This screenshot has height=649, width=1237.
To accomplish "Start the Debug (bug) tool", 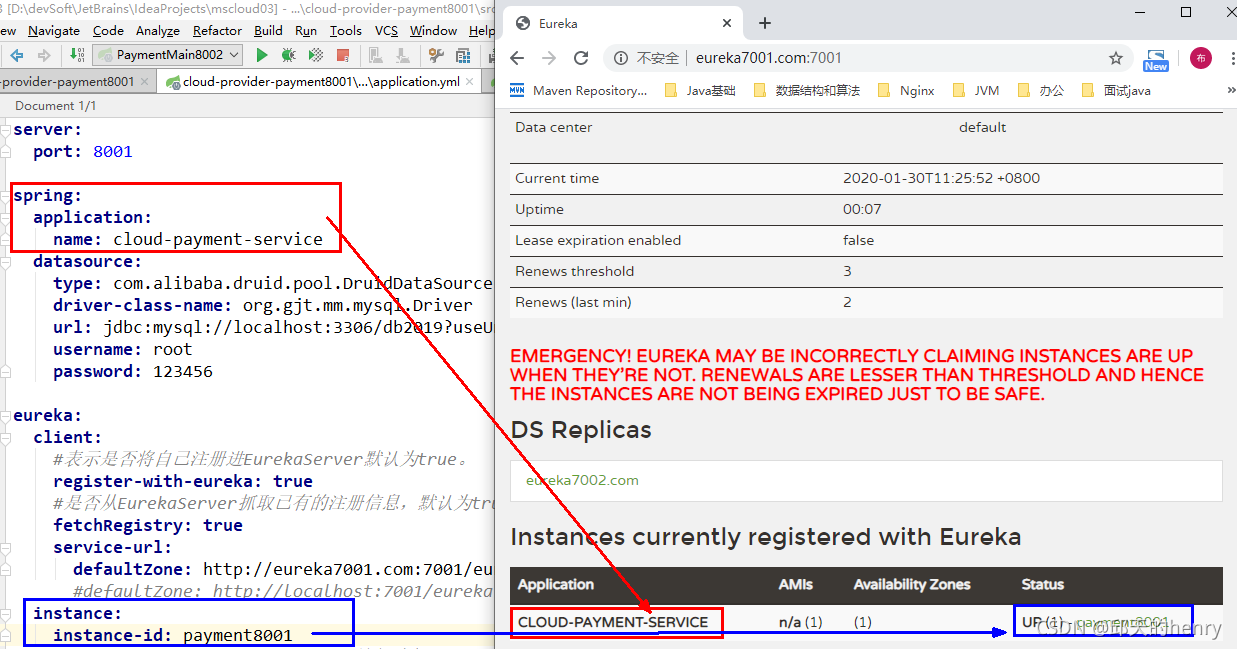I will (x=288, y=56).
